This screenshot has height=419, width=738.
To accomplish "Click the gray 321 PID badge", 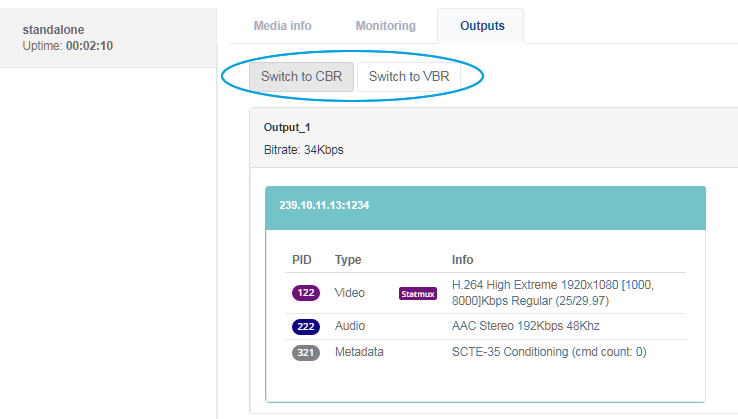I will pos(306,352).
